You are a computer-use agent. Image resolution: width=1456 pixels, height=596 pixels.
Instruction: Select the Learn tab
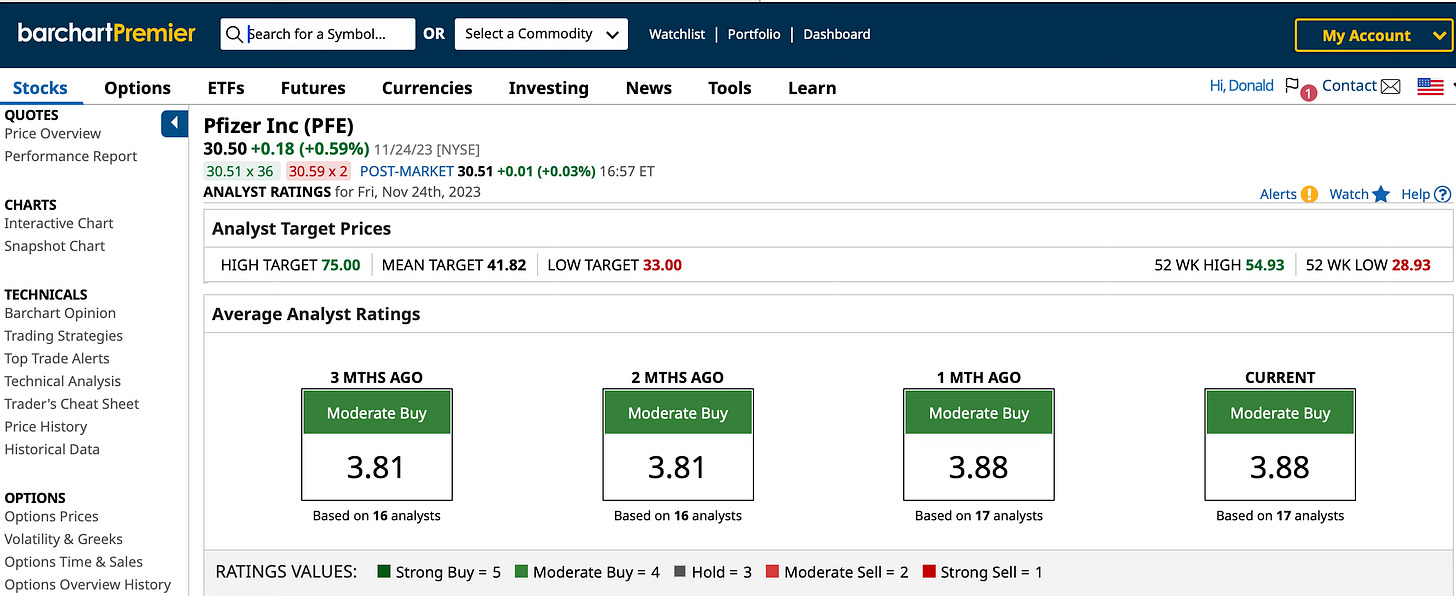(812, 88)
